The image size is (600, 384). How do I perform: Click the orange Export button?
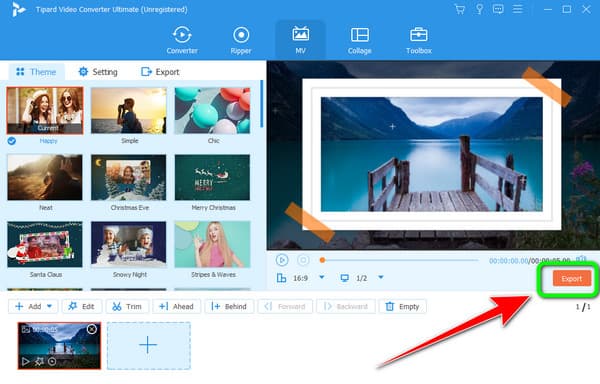pyautogui.click(x=572, y=279)
